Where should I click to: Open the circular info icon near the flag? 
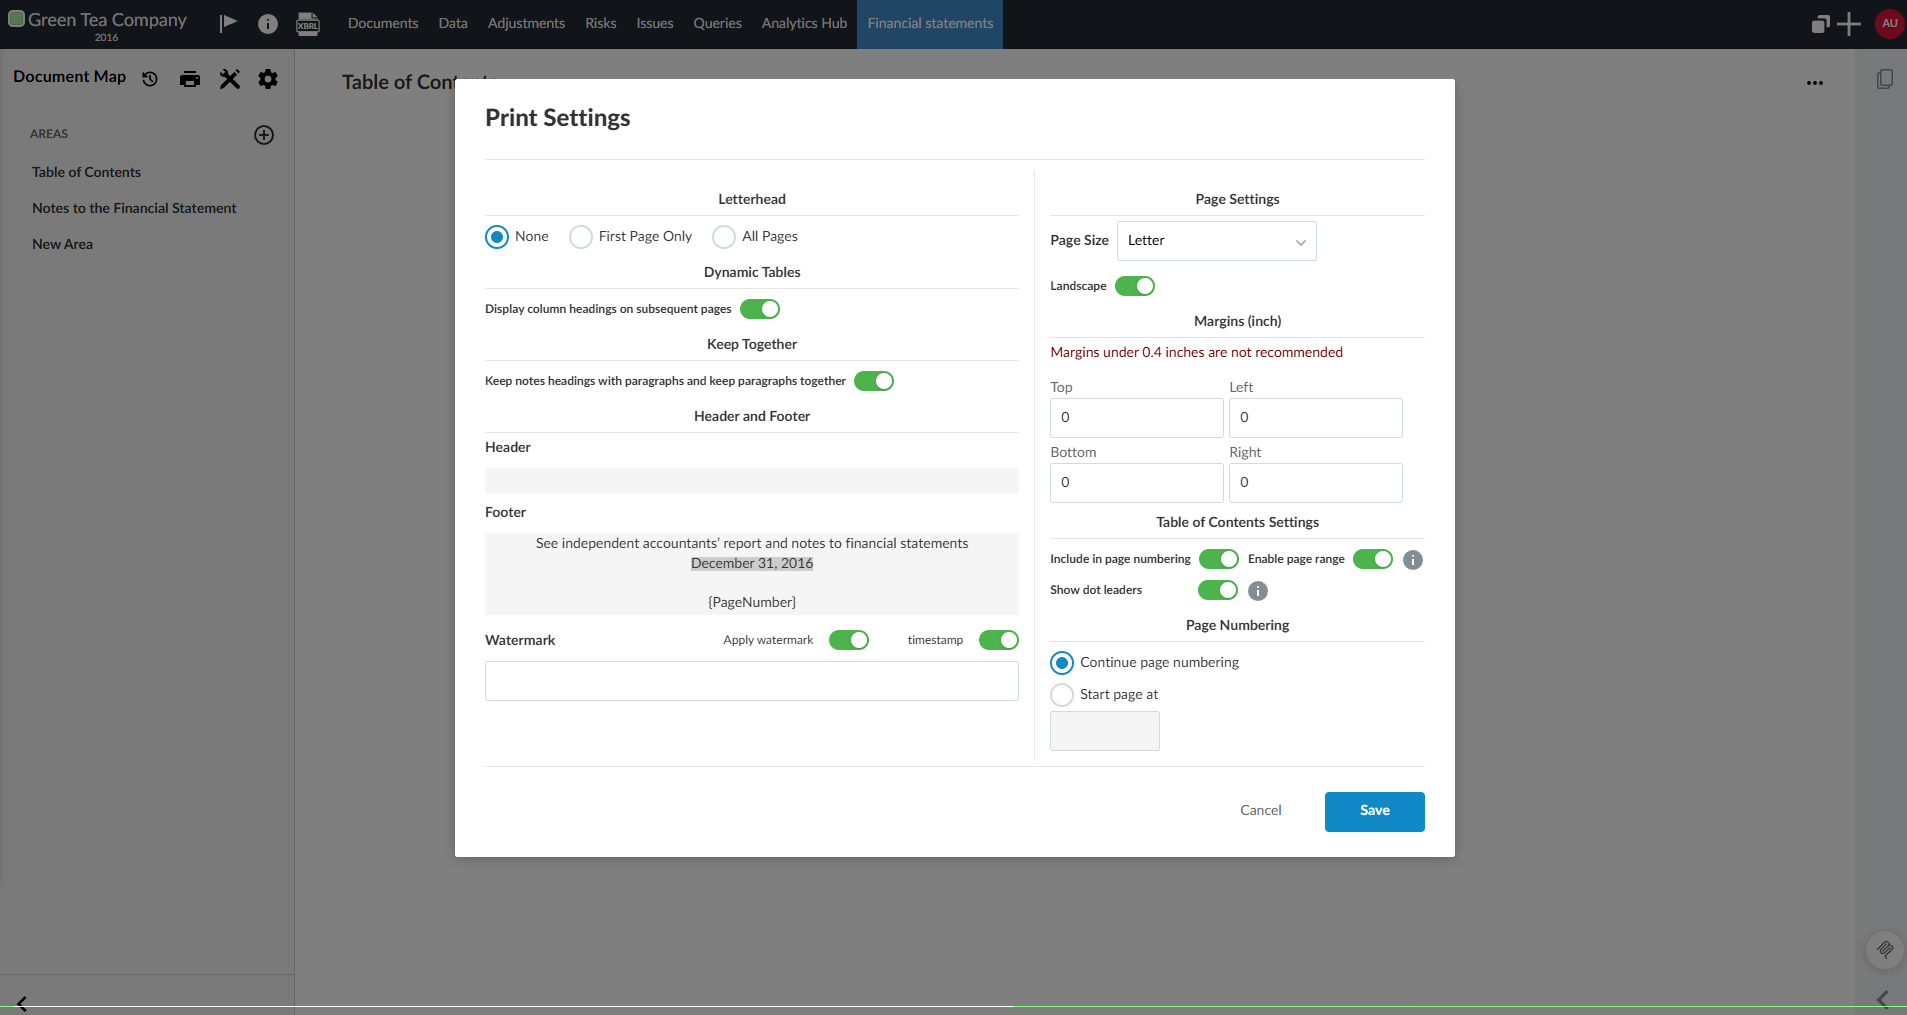(267, 24)
